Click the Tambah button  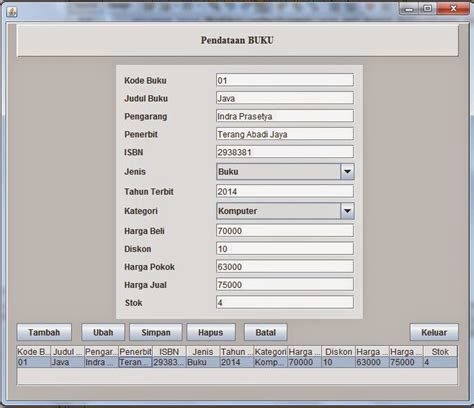[44, 332]
